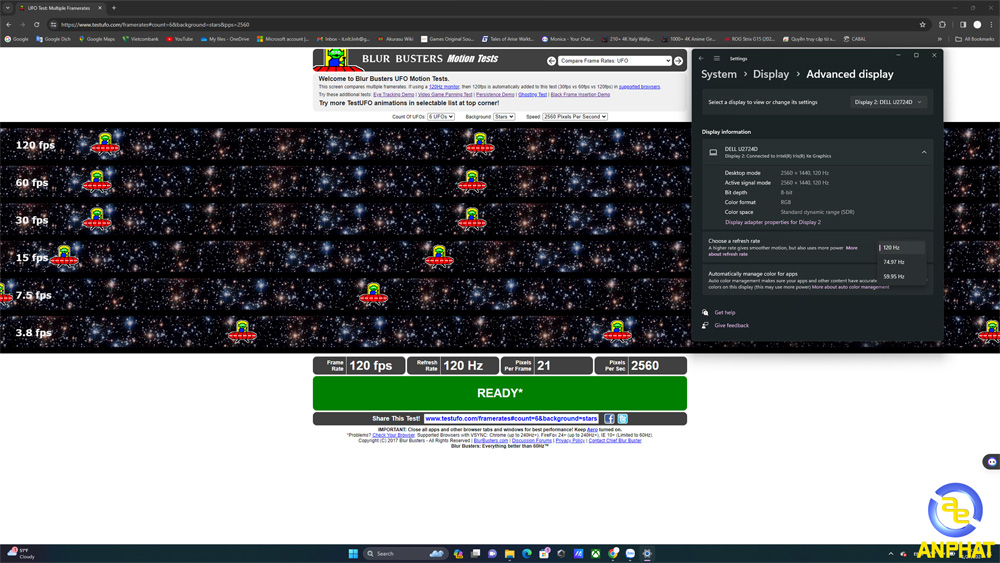Show more bookmarks overflow chevron
The image size is (1000, 563).
(x=939, y=39)
